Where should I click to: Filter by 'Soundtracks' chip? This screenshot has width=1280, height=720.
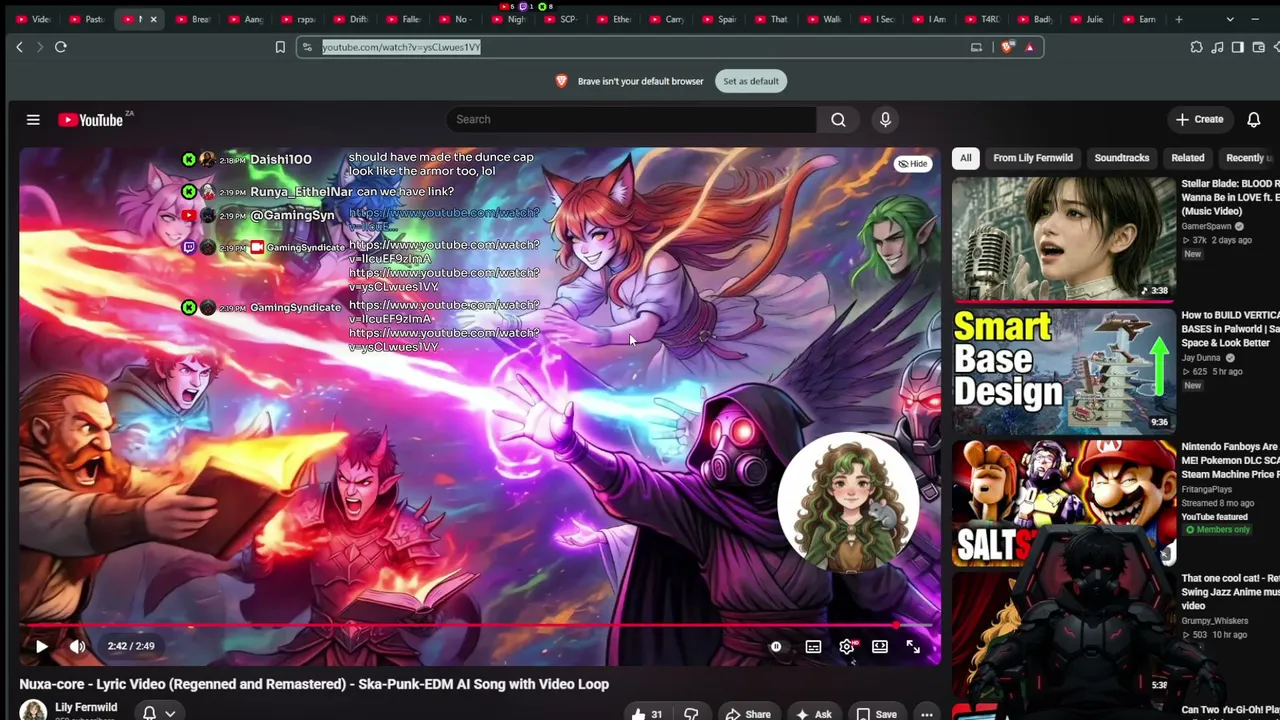(x=1122, y=158)
